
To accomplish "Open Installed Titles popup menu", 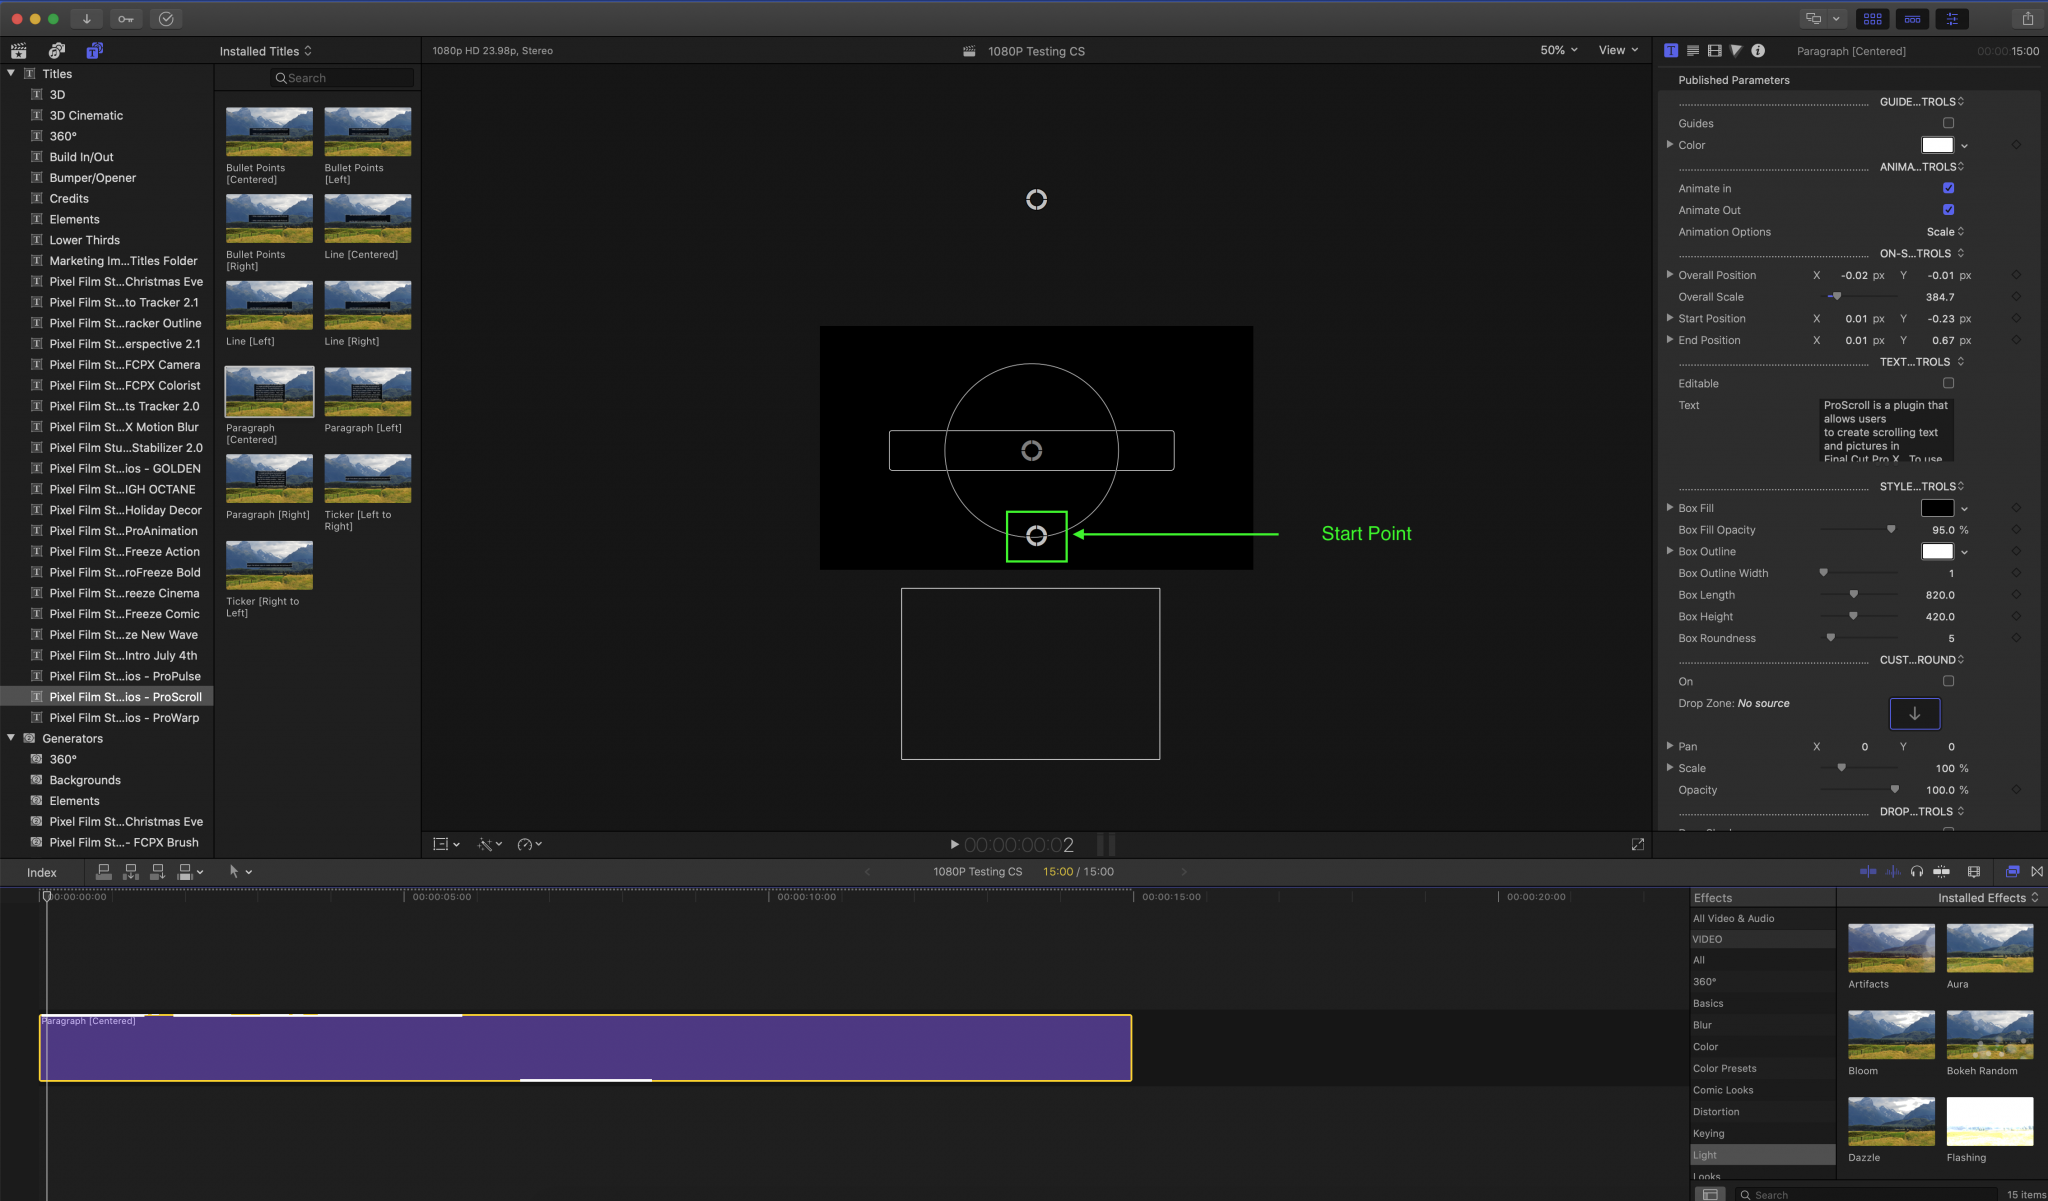I will click(x=266, y=51).
